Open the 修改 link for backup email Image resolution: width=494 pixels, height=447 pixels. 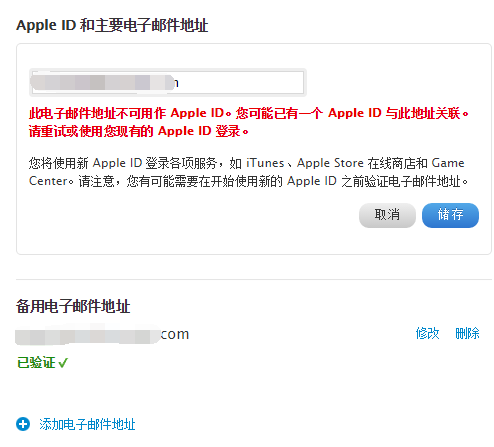coord(427,333)
